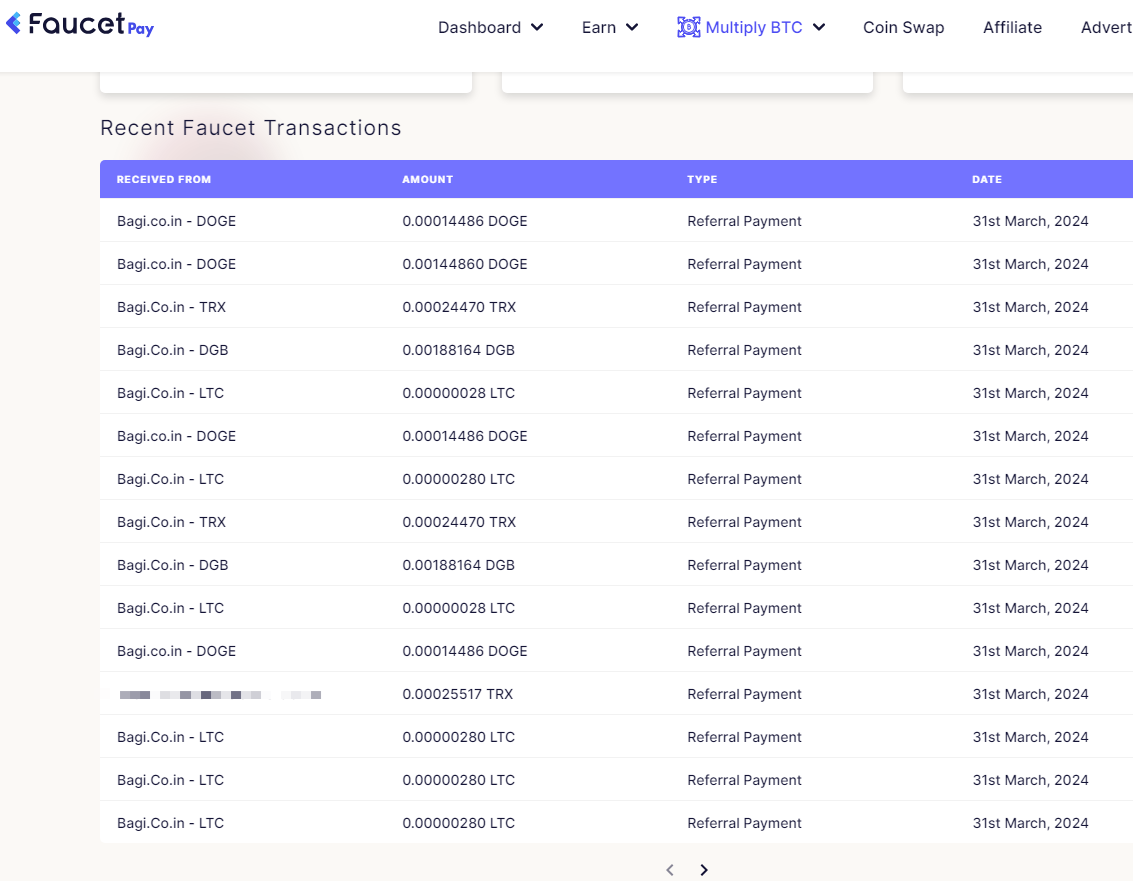Click the Multiply BTC dice icon

point(688,27)
